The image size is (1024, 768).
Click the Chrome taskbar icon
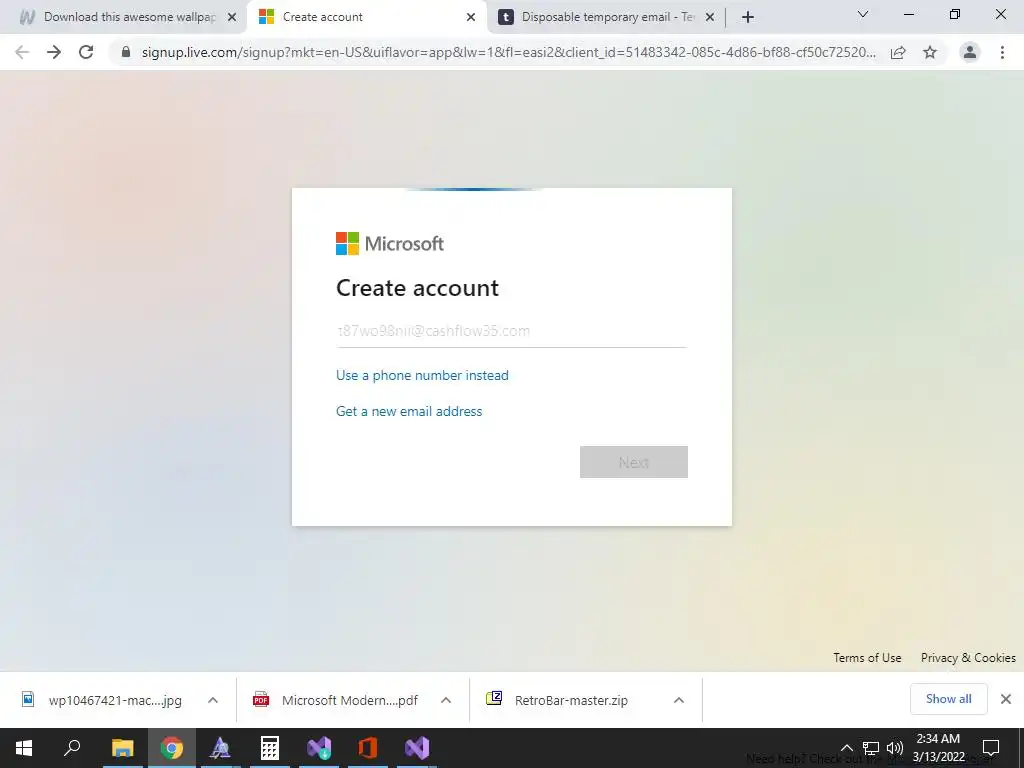click(172, 748)
